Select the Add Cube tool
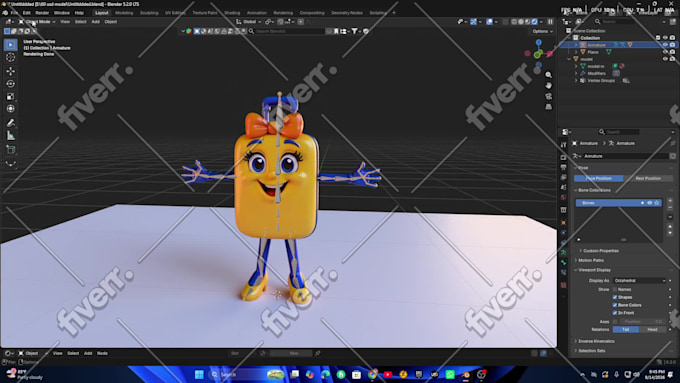The height and width of the screenshot is (383, 680). click(x=11, y=150)
